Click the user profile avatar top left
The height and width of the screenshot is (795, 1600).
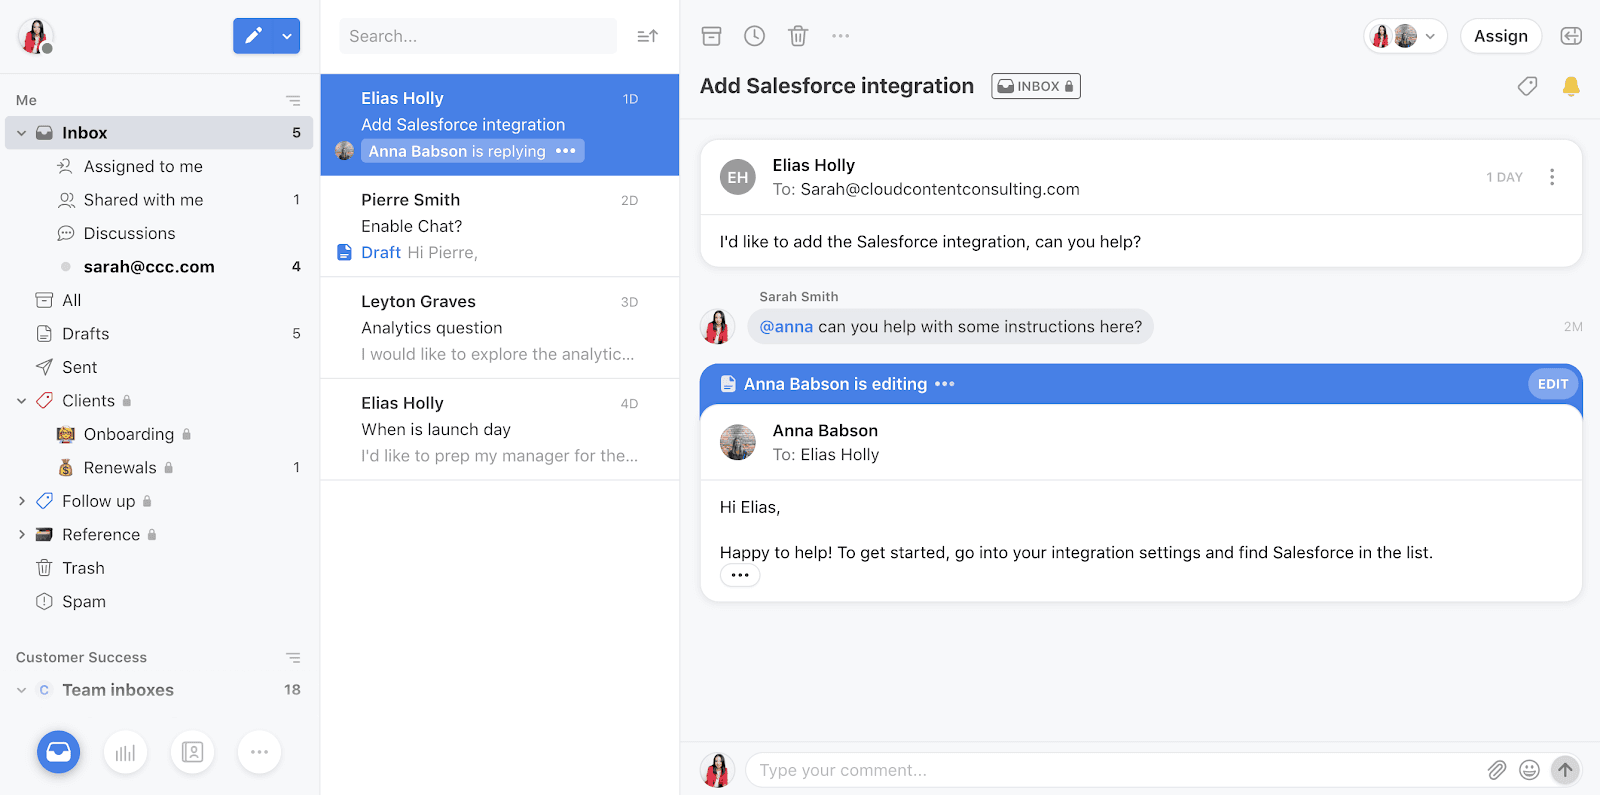click(x=35, y=36)
